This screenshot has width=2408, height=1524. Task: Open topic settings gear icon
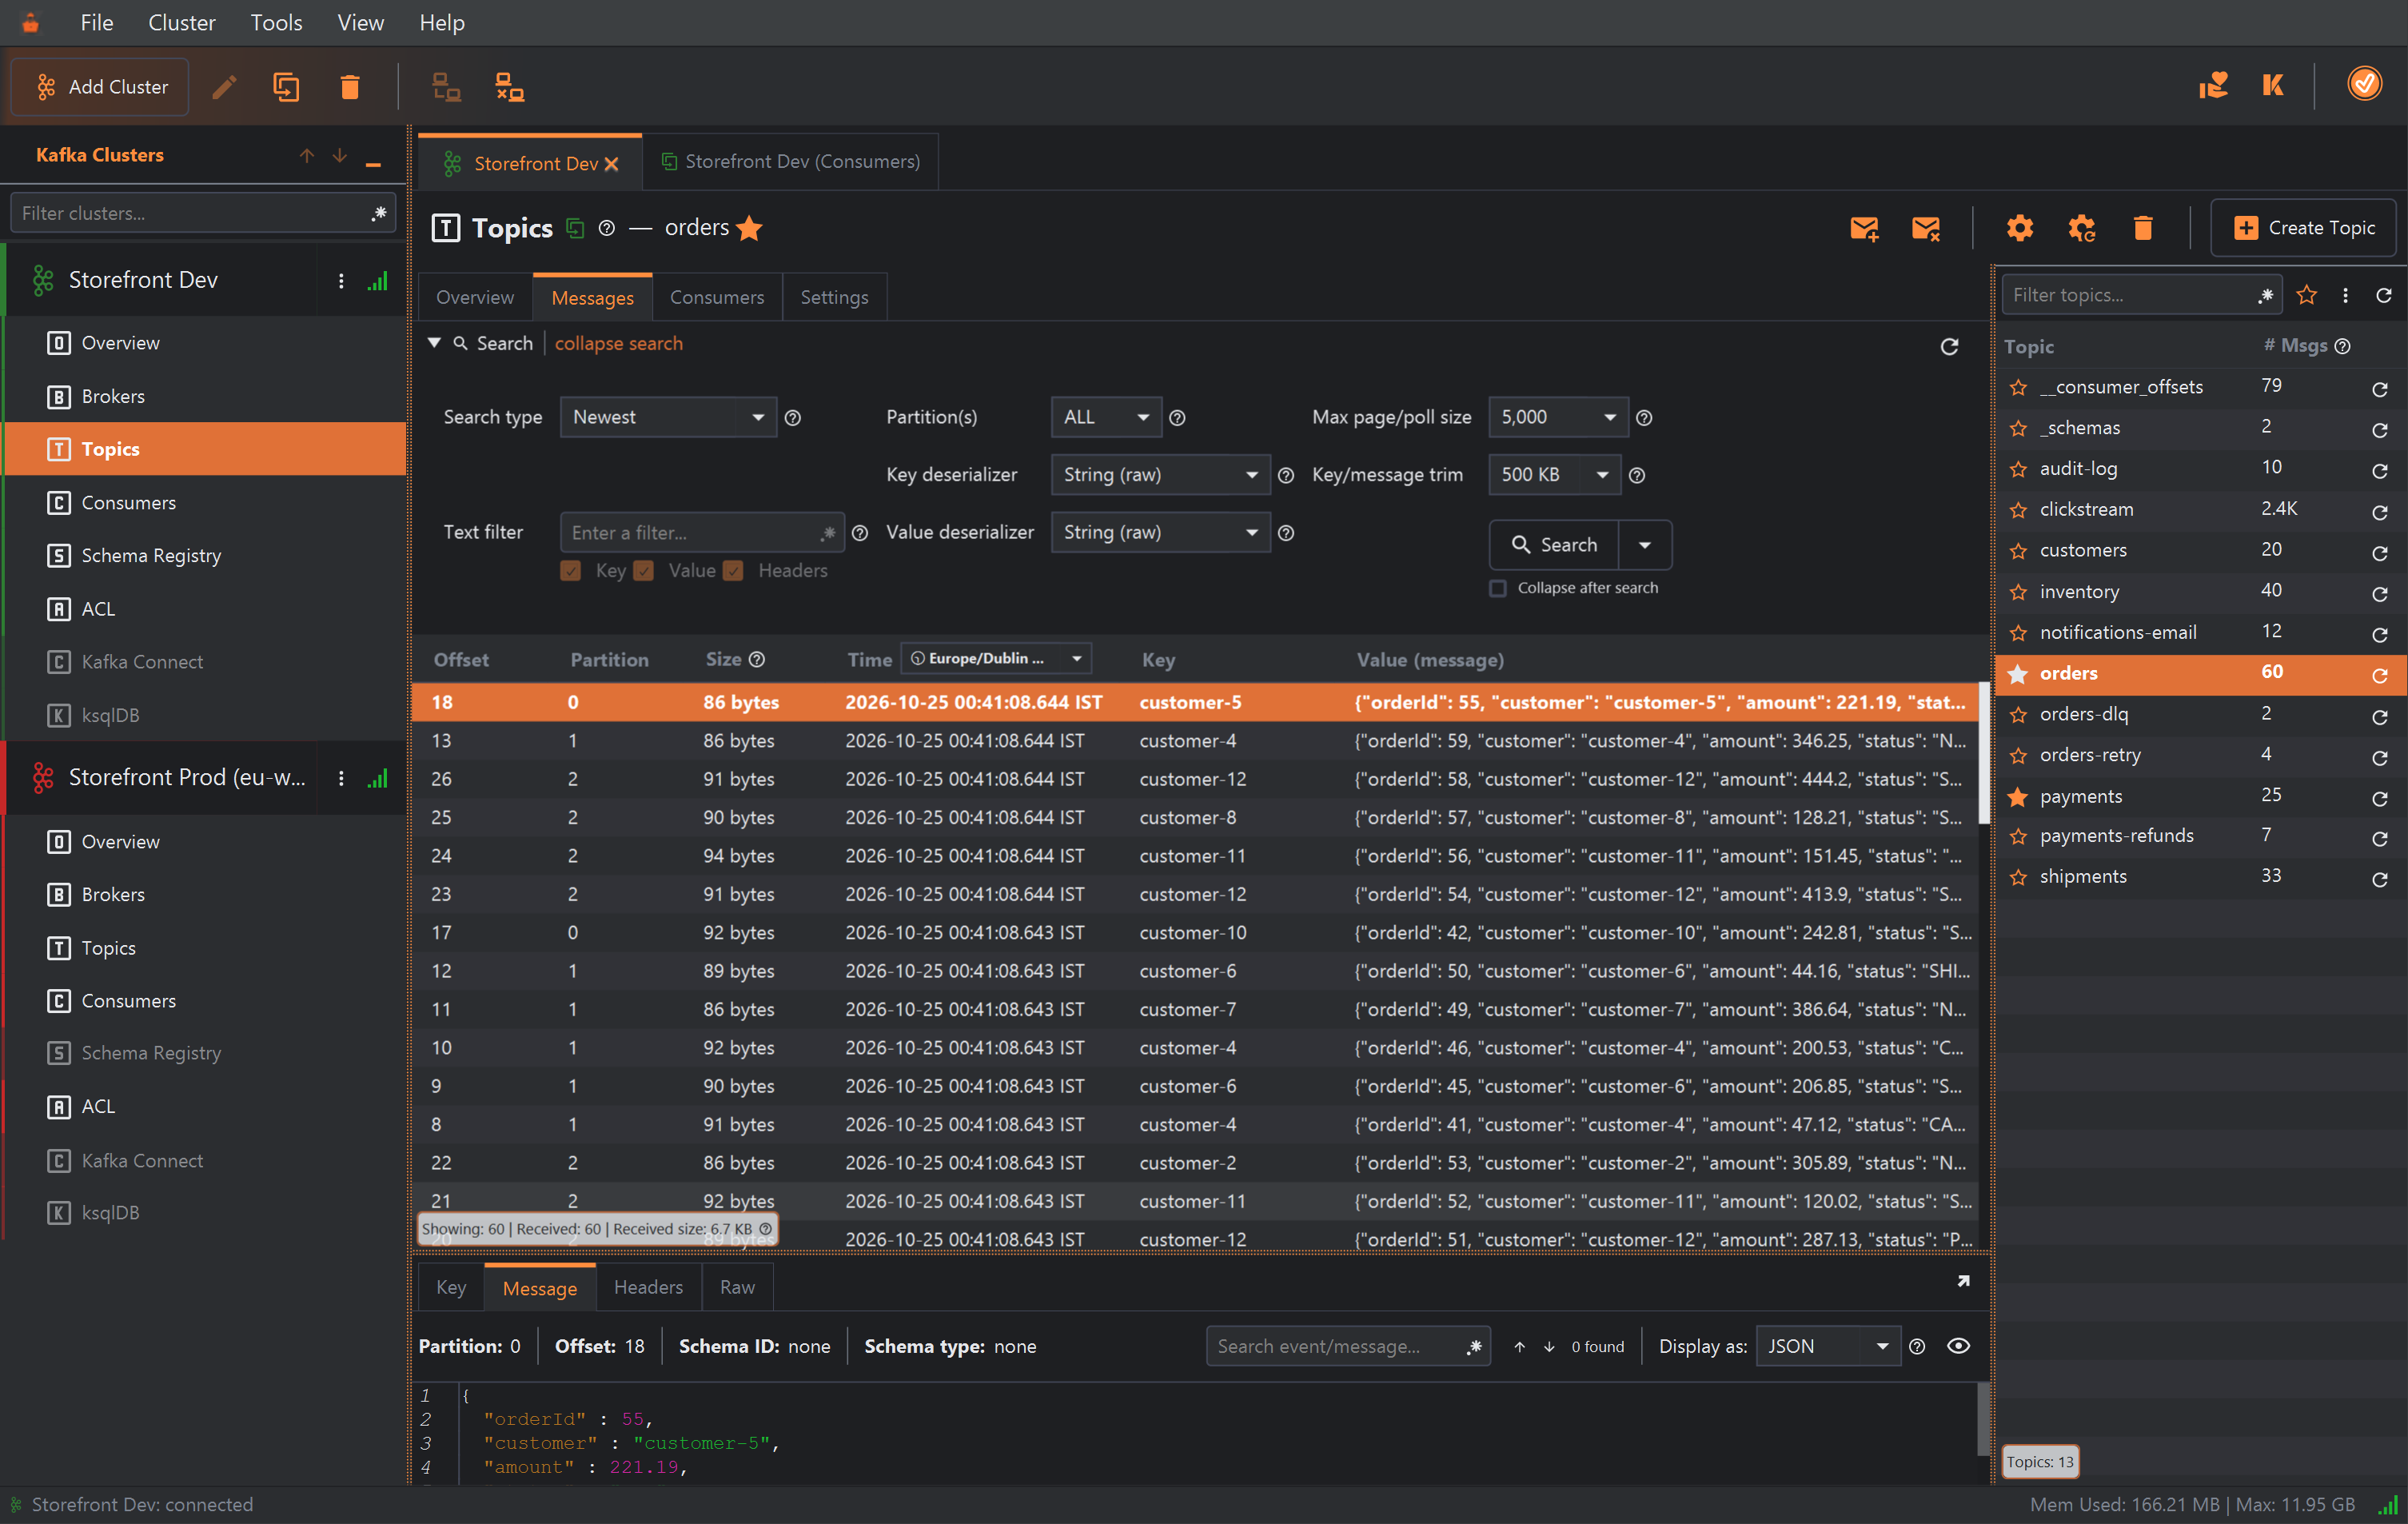click(x=2019, y=228)
